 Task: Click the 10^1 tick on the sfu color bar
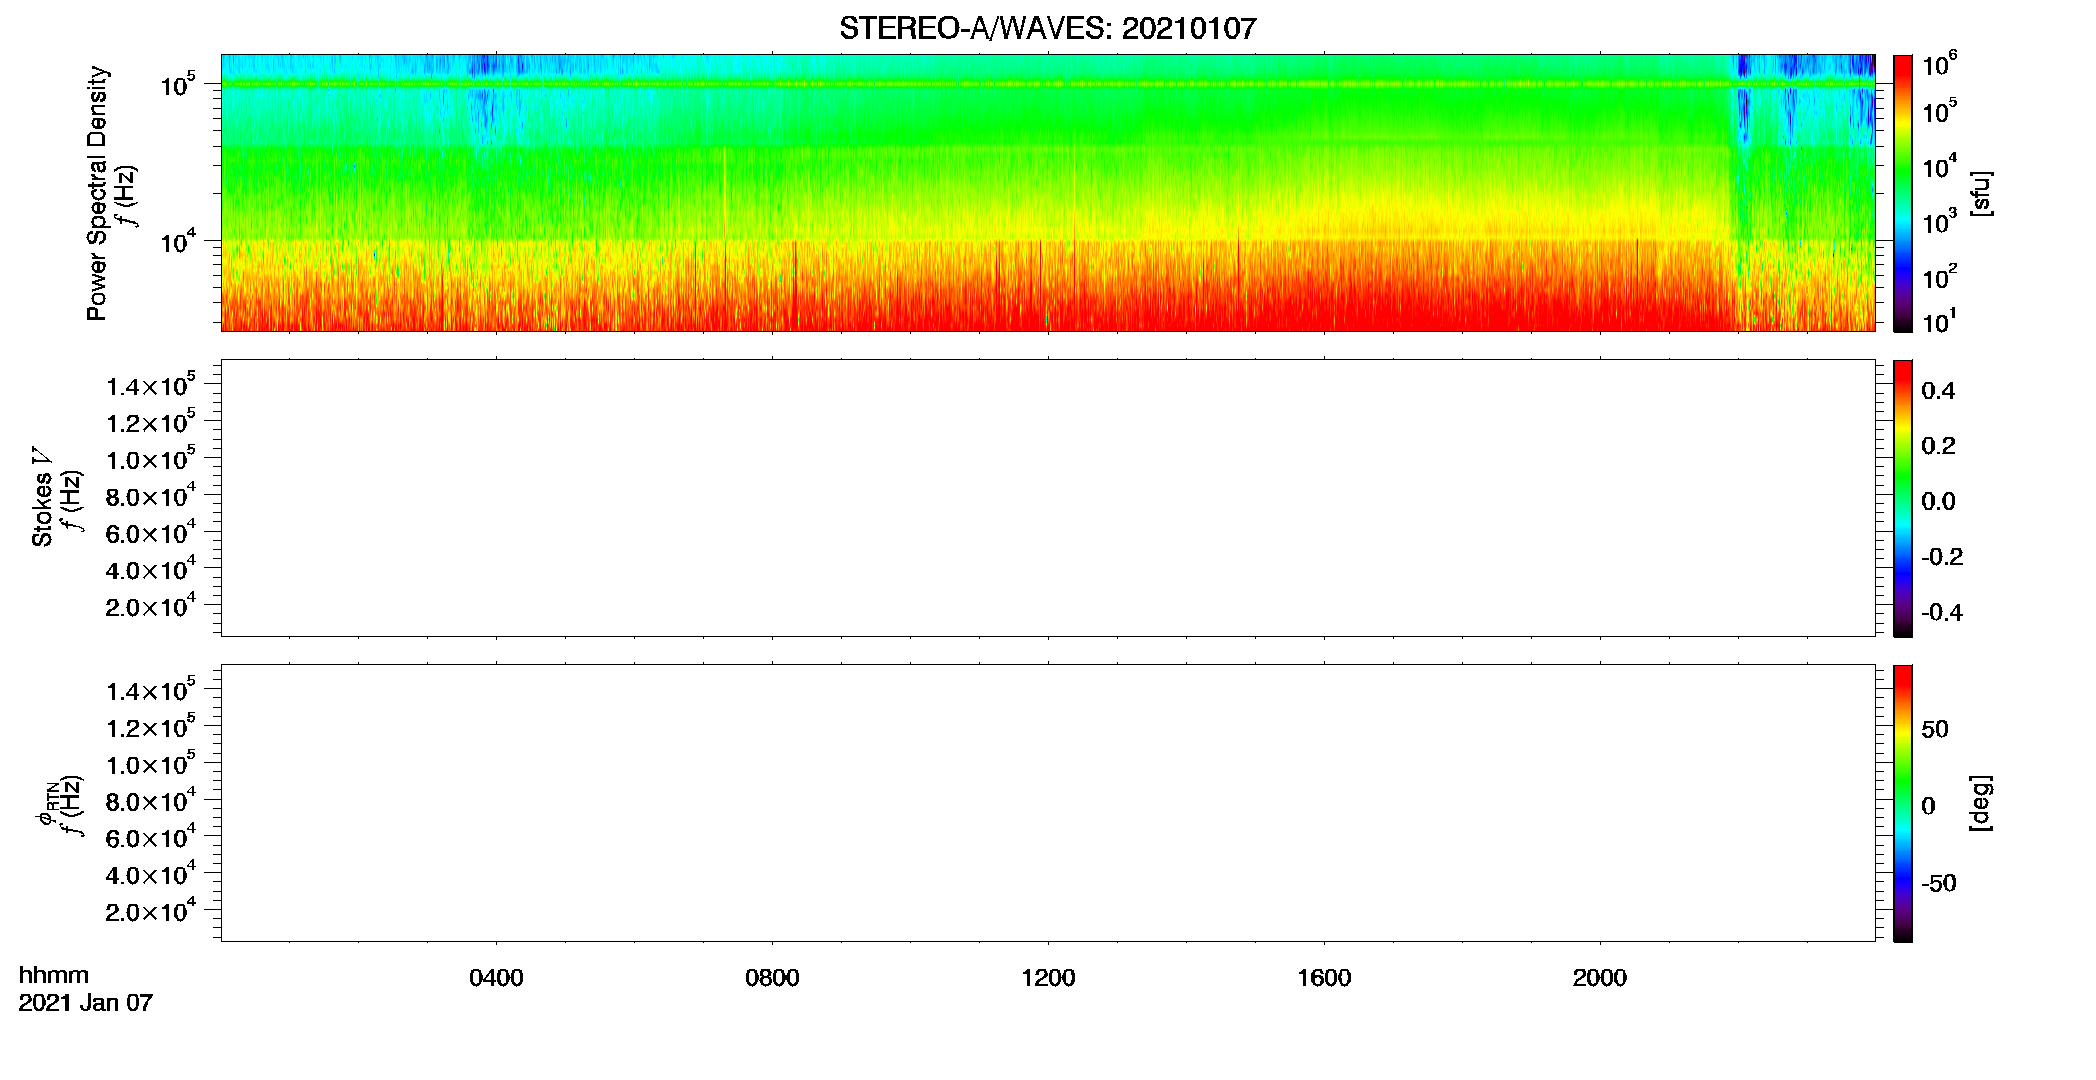pyautogui.click(x=1940, y=322)
